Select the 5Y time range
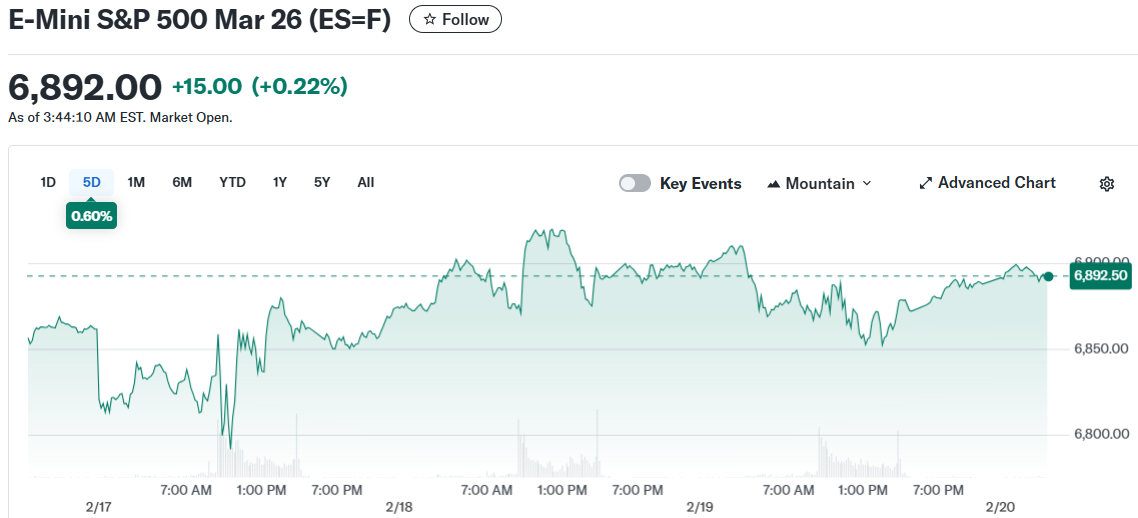The height and width of the screenshot is (518, 1138). 322,183
